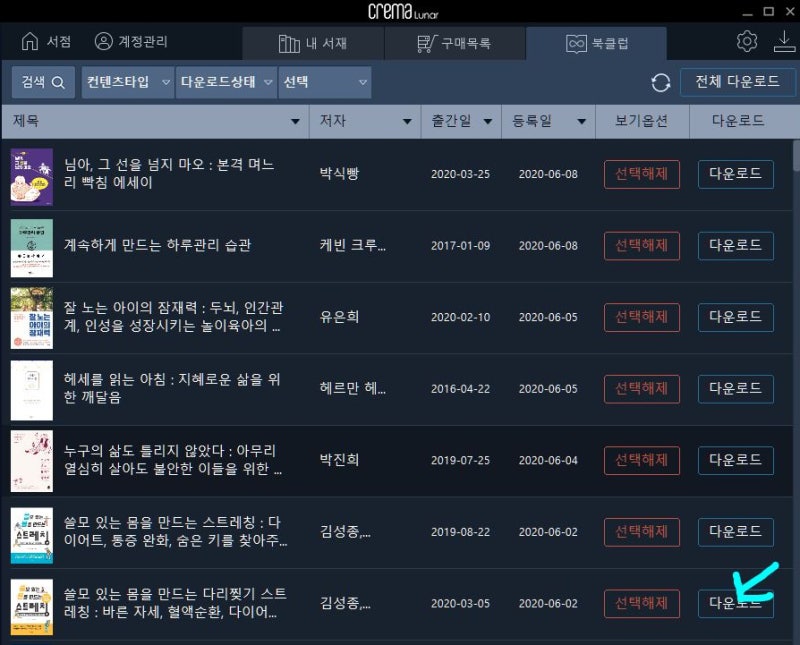Click the home icon next to 서점
The height and width of the screenshot is (645, 800).
(29, 41)
